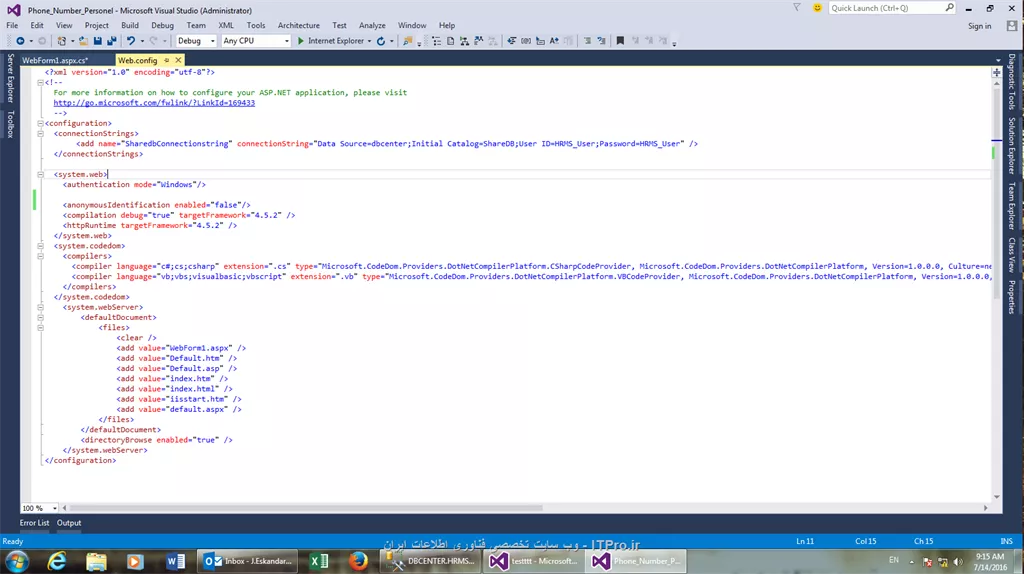Collapse the XML comment block outline

pyautogui.click(x=40, y=82)
